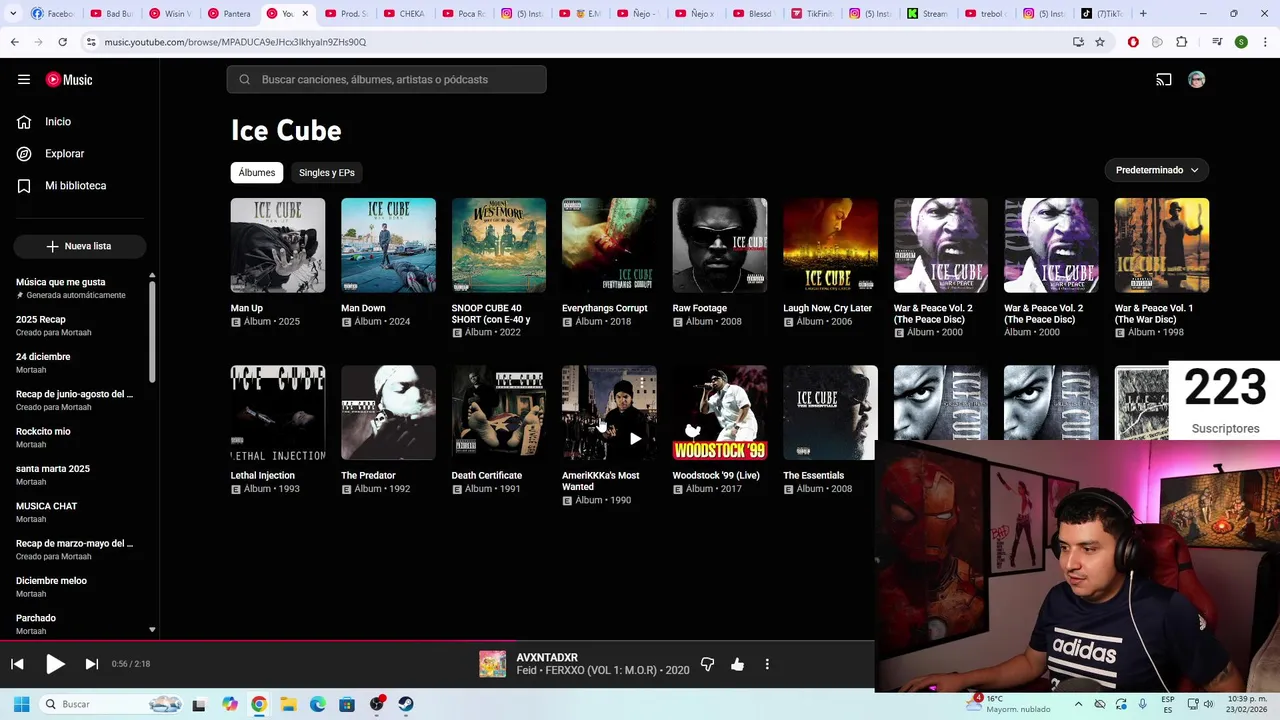
Task: Click the now playing album thumbnail
Action: pos(492,664)
